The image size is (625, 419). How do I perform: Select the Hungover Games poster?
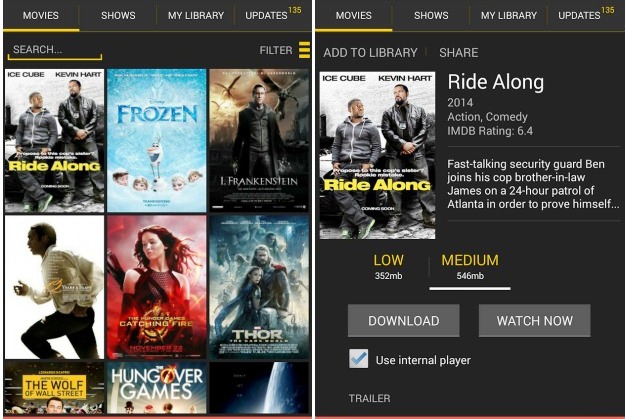(157, 388)
